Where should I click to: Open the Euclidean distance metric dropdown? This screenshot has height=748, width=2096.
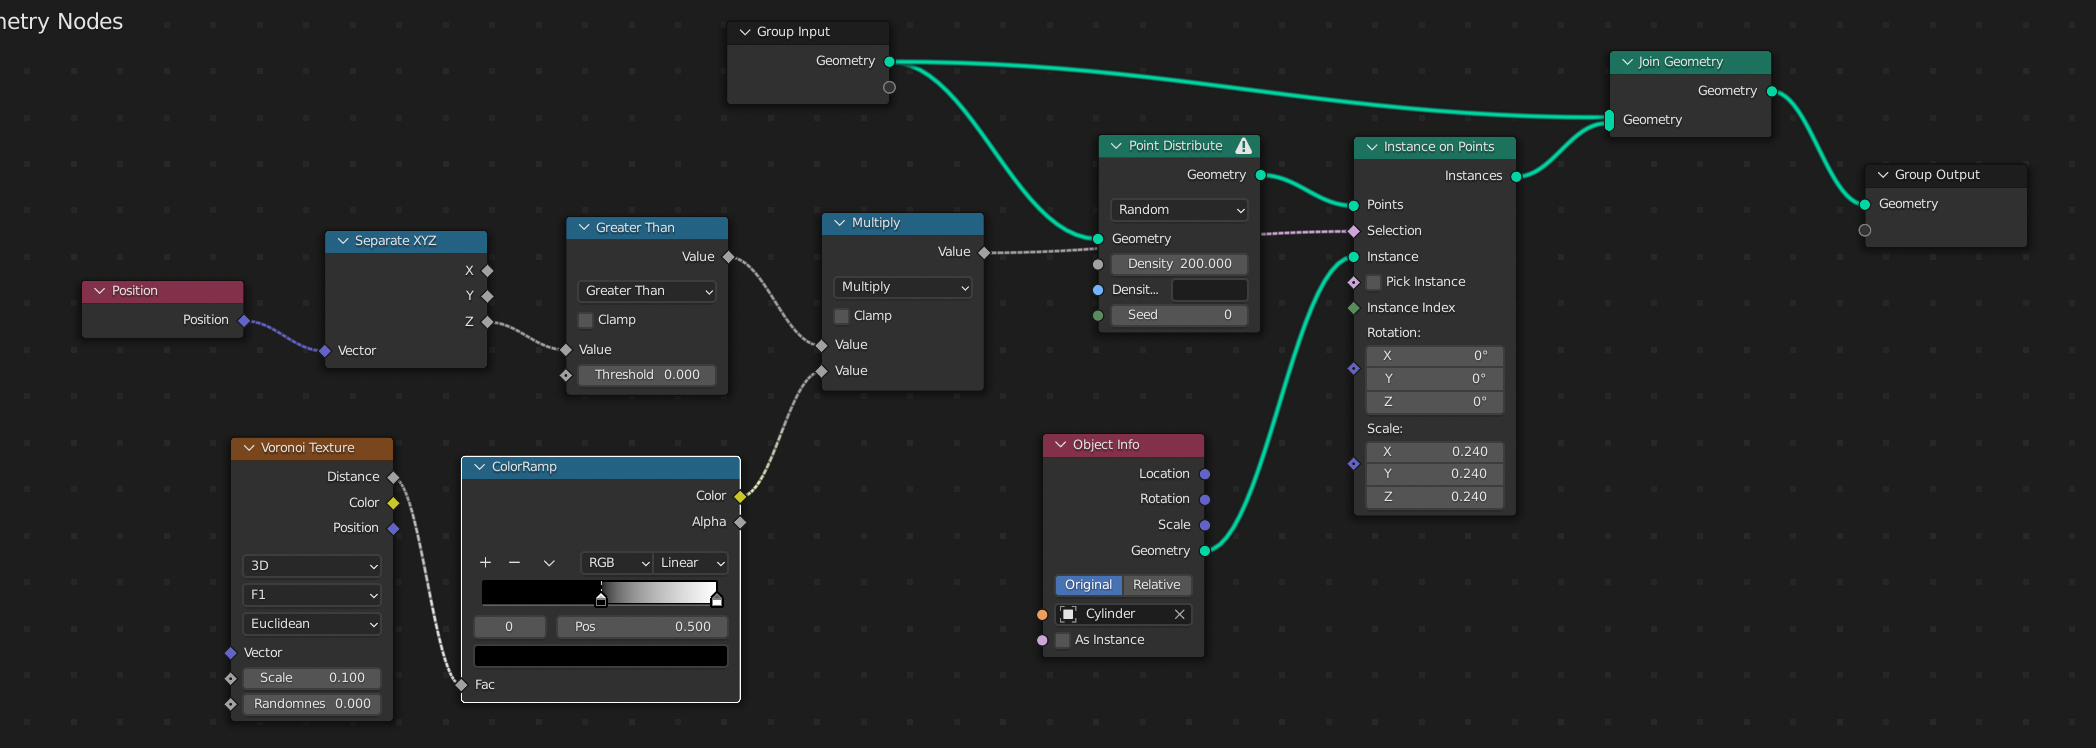tap(312, 624)
